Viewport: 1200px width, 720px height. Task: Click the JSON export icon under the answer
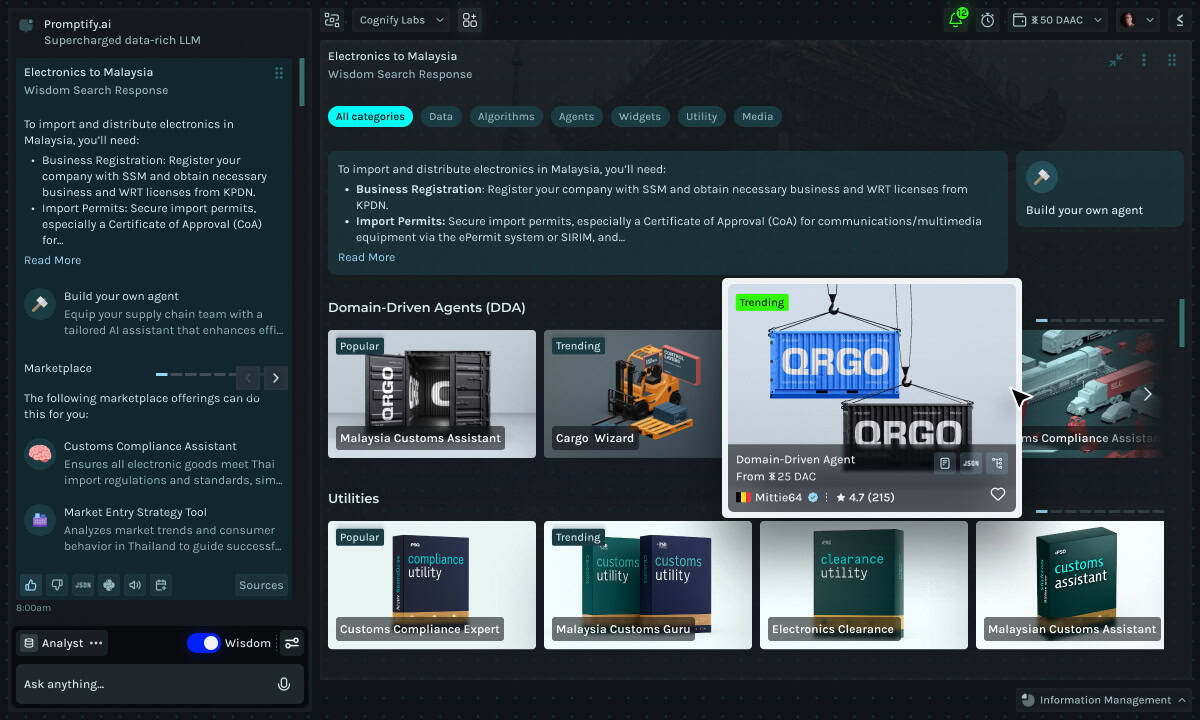[83, 585]
